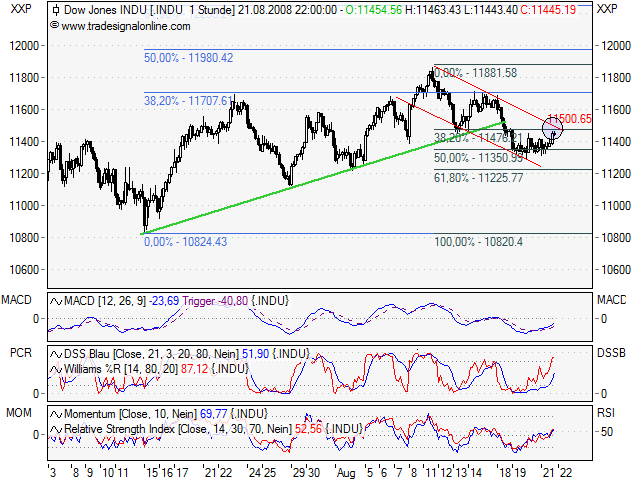Click the green open value O:11454.56
Image resolution: width=640 pixels, height=480 pixels.
[x=373, y=10]
